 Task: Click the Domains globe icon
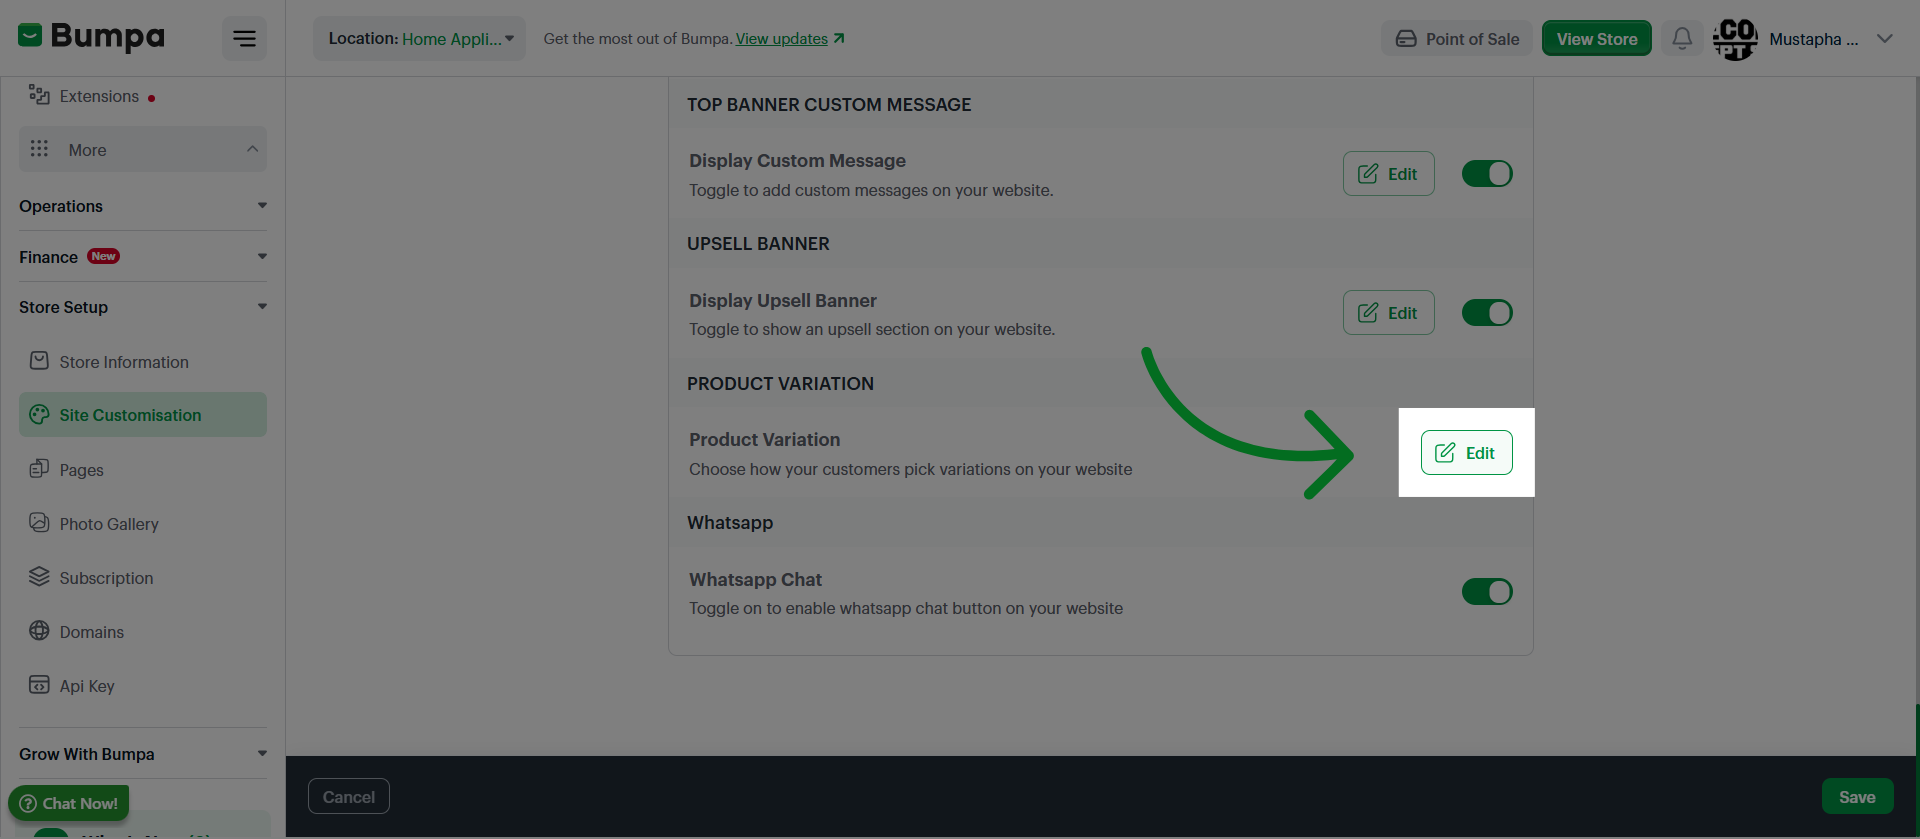coord(39,631)
